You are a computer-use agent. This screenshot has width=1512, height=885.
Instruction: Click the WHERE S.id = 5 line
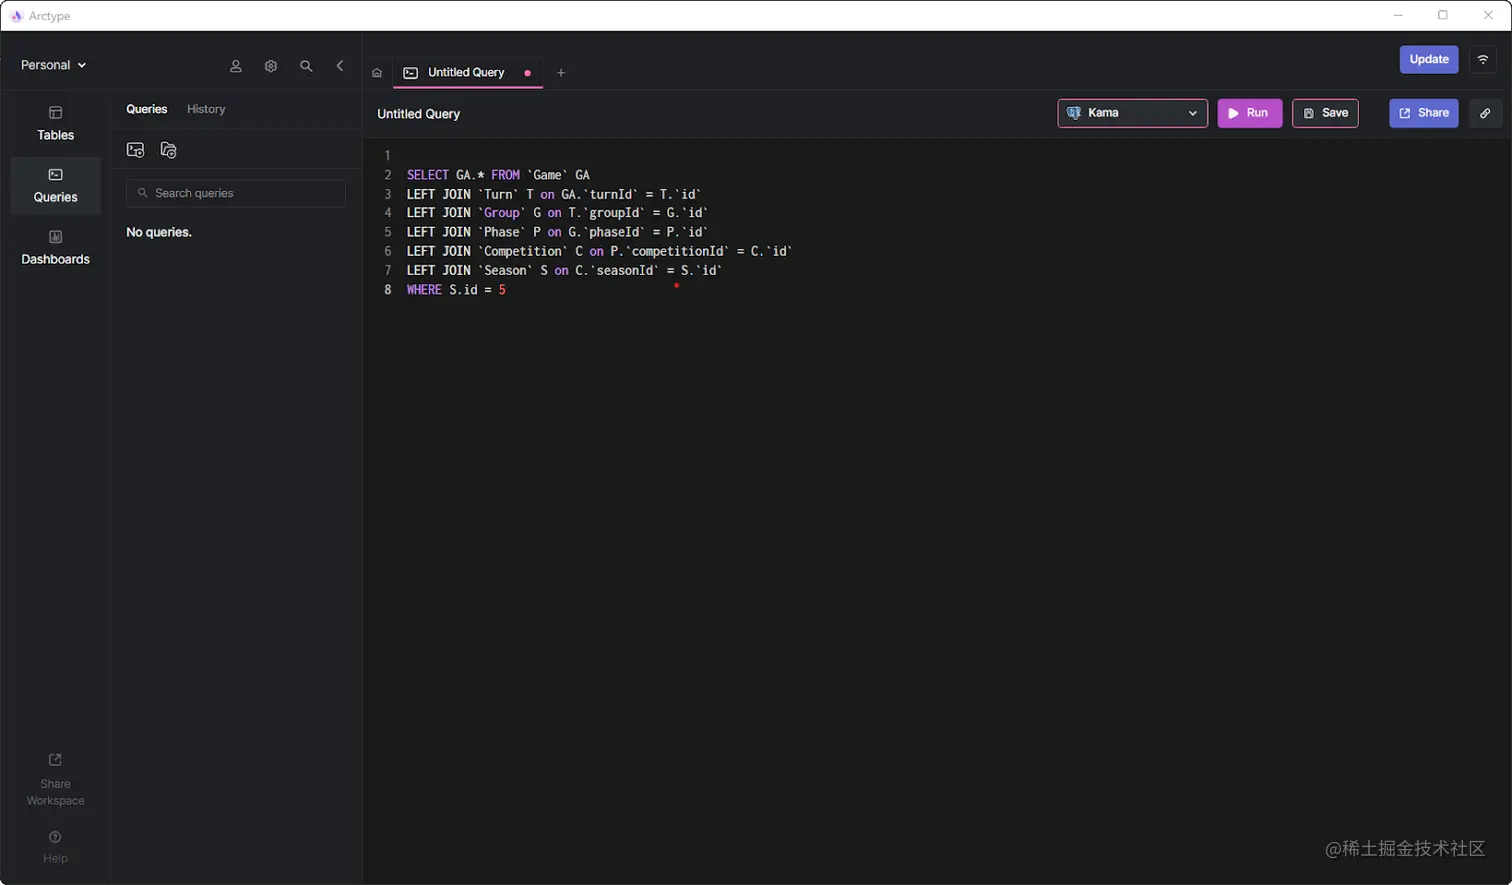(456, 290)
